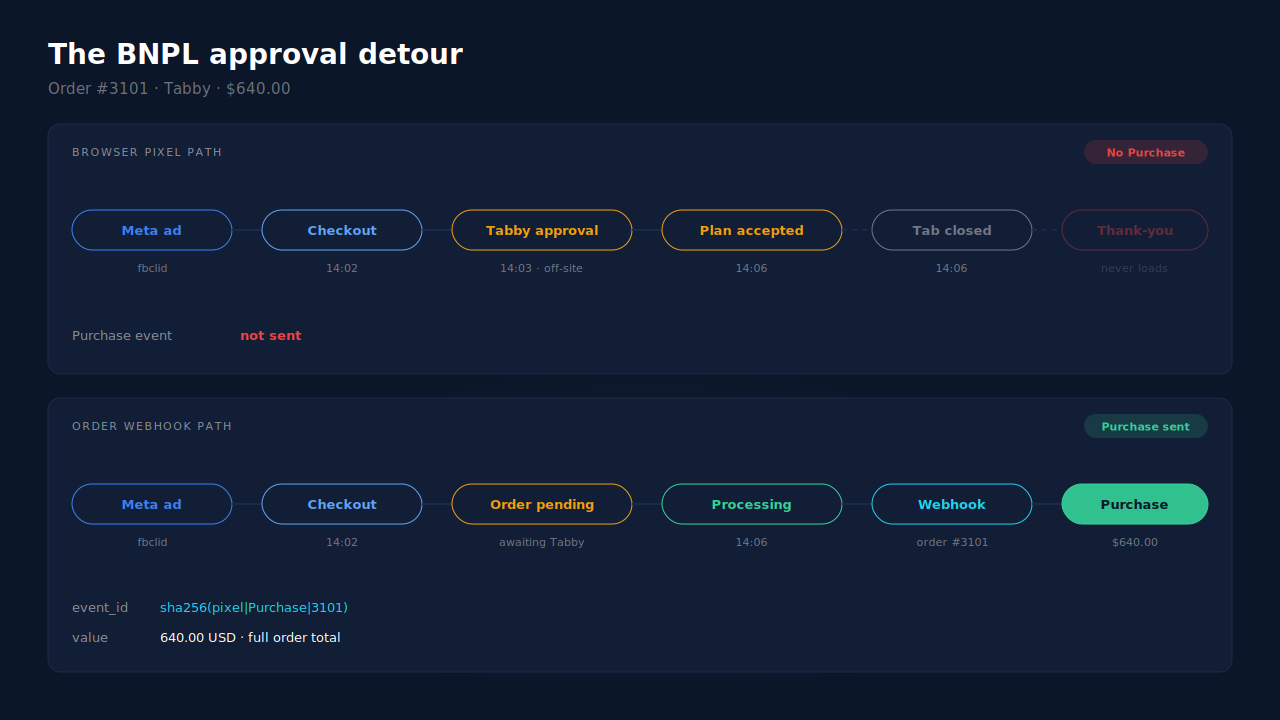Click the event_id label
Screen dimensions: 1280x720
100,608
